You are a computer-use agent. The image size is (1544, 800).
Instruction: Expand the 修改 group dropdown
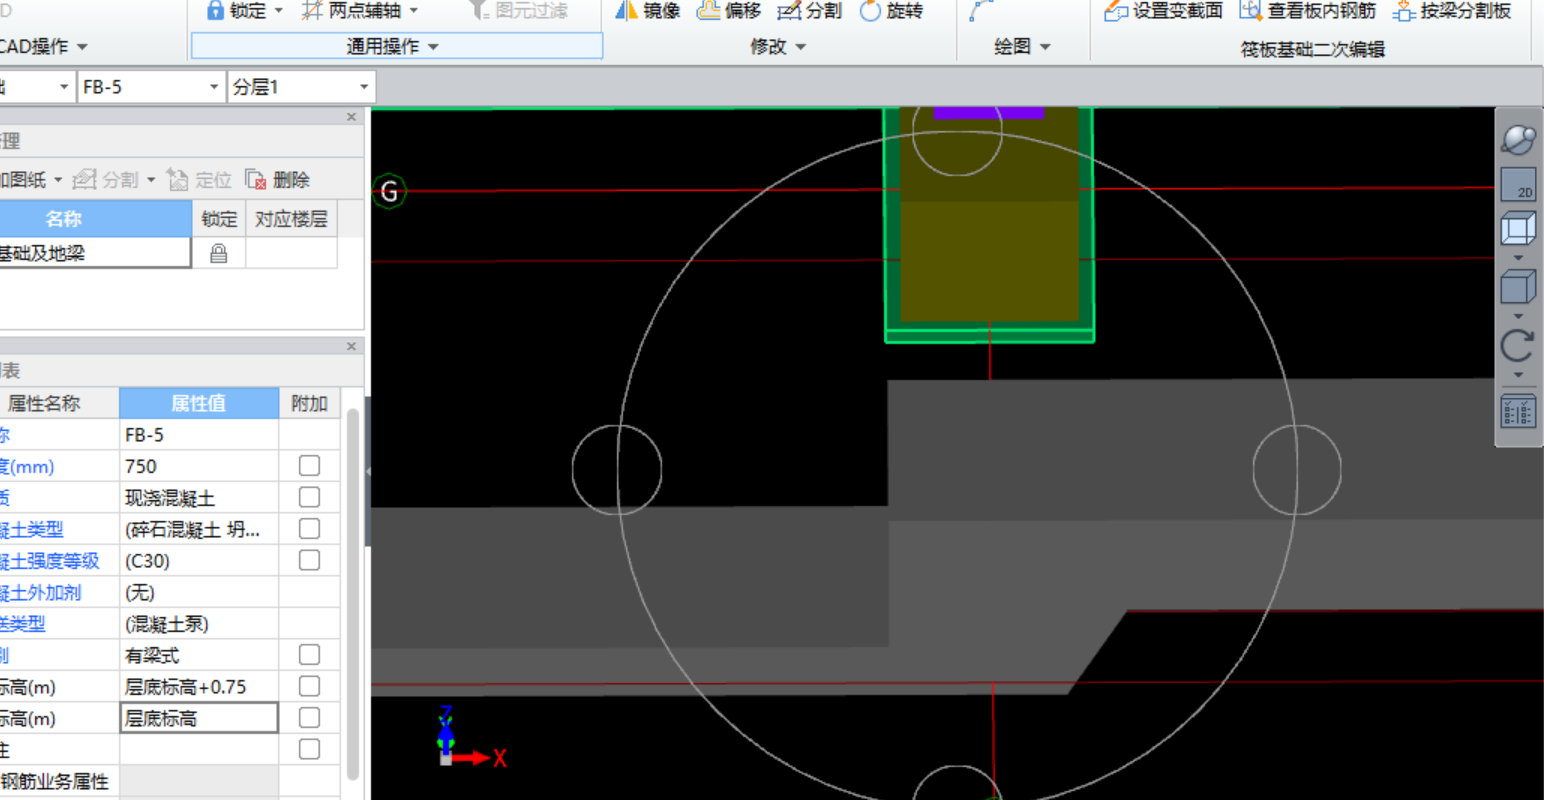tap(800, 47)
